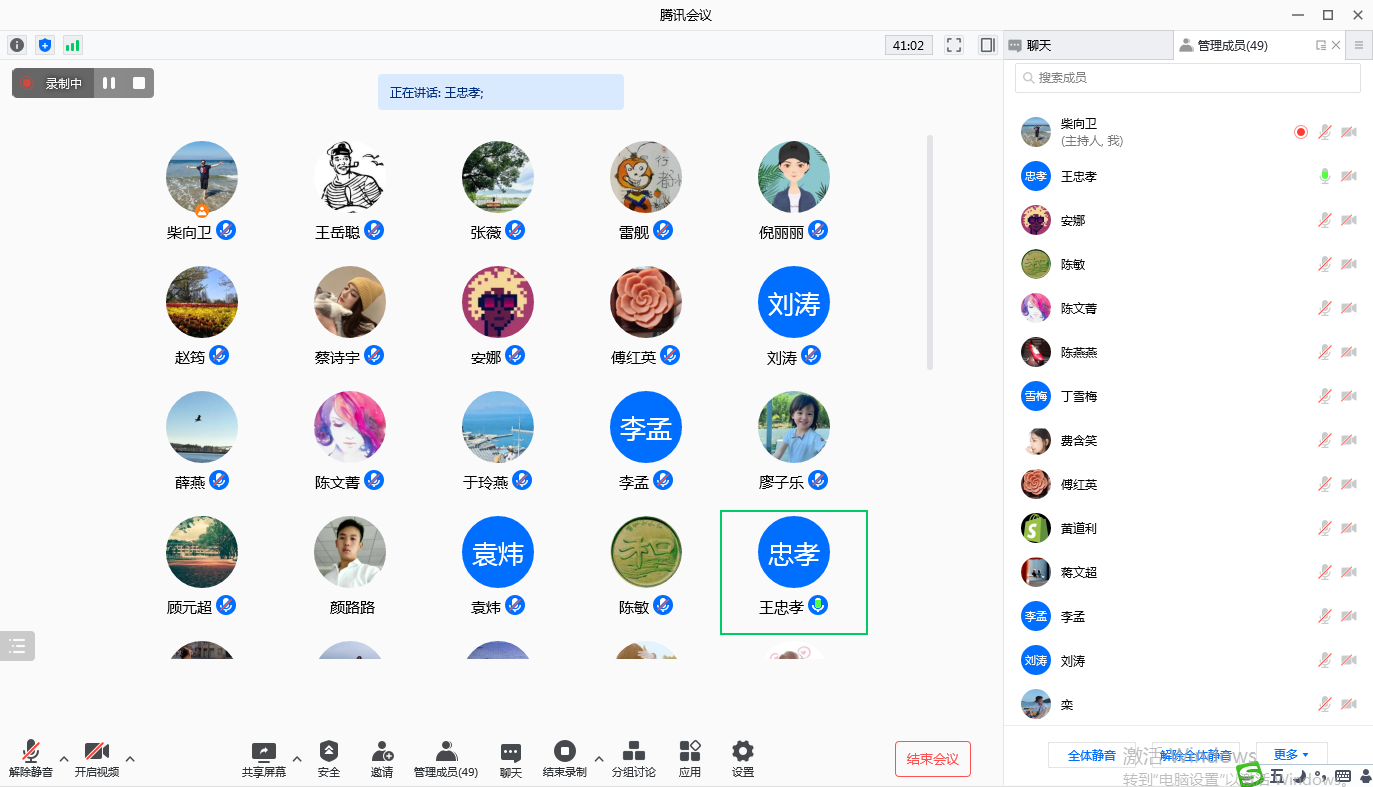Click the 全体静音 button
This screenshot has width=1373, height=787.
tap(1092, 755)
